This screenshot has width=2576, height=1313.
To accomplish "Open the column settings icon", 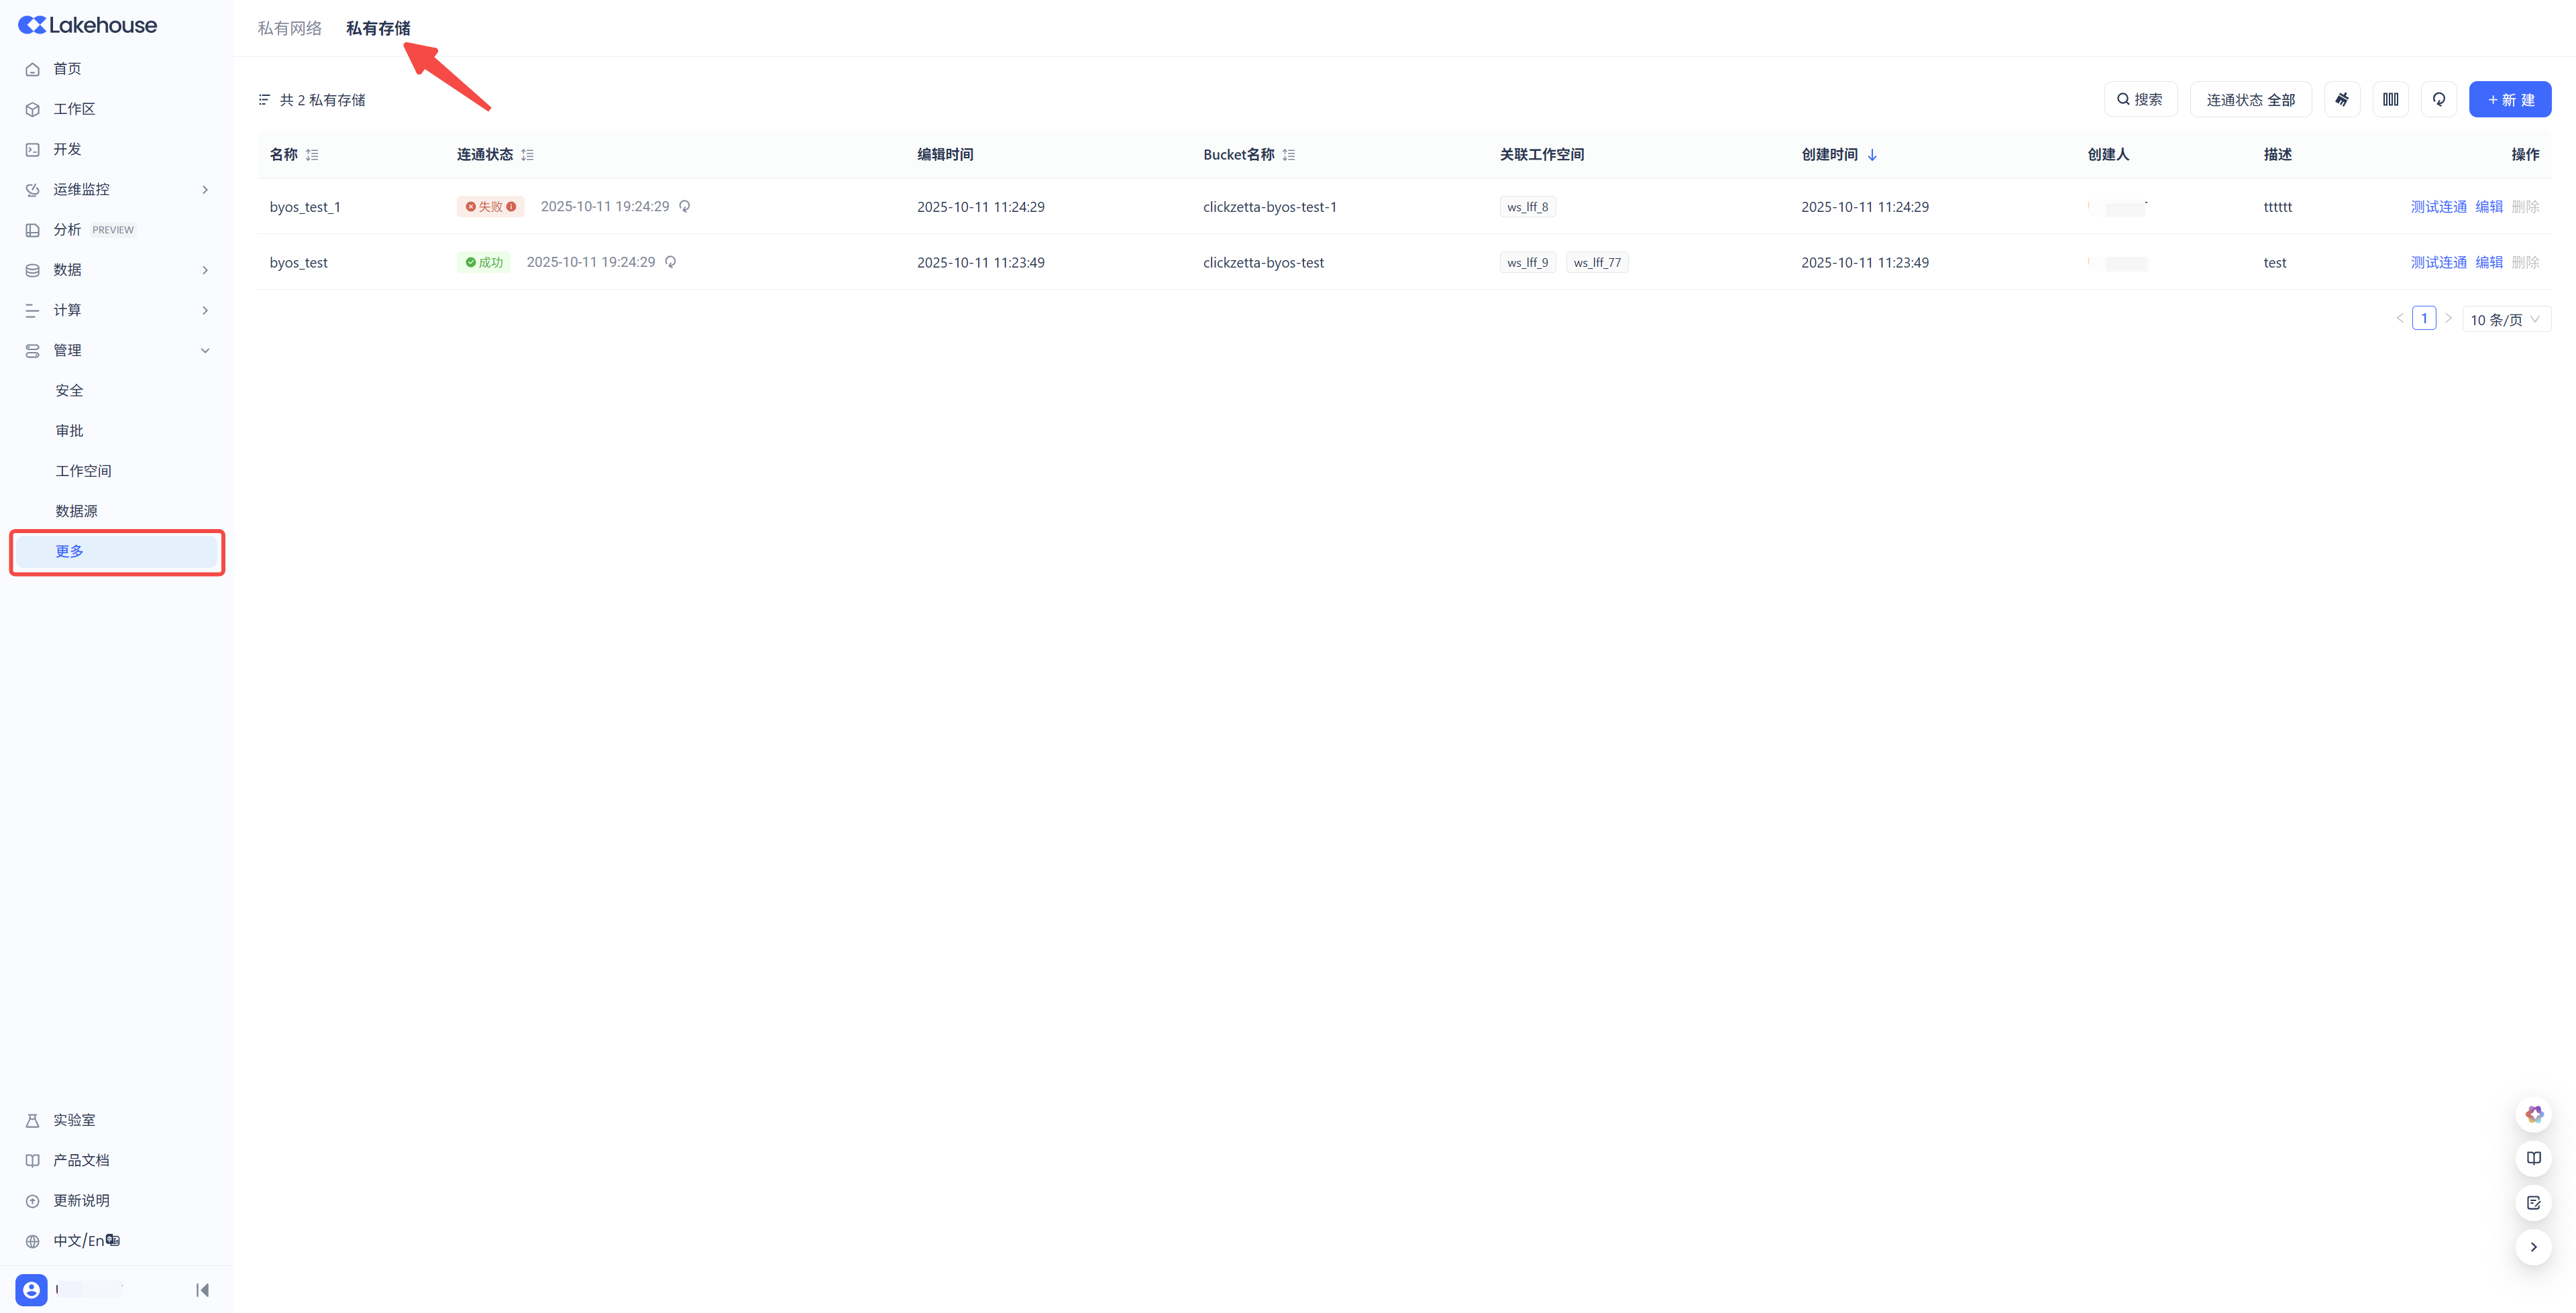I will click(2390, 99).
